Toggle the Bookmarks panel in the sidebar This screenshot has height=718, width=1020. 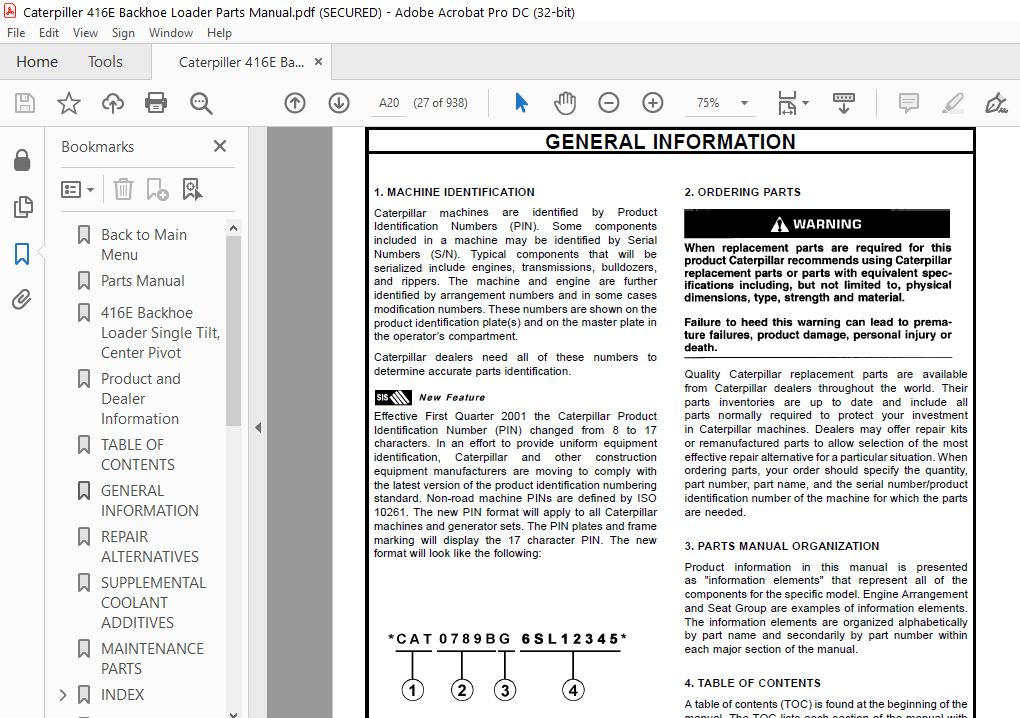21,254
